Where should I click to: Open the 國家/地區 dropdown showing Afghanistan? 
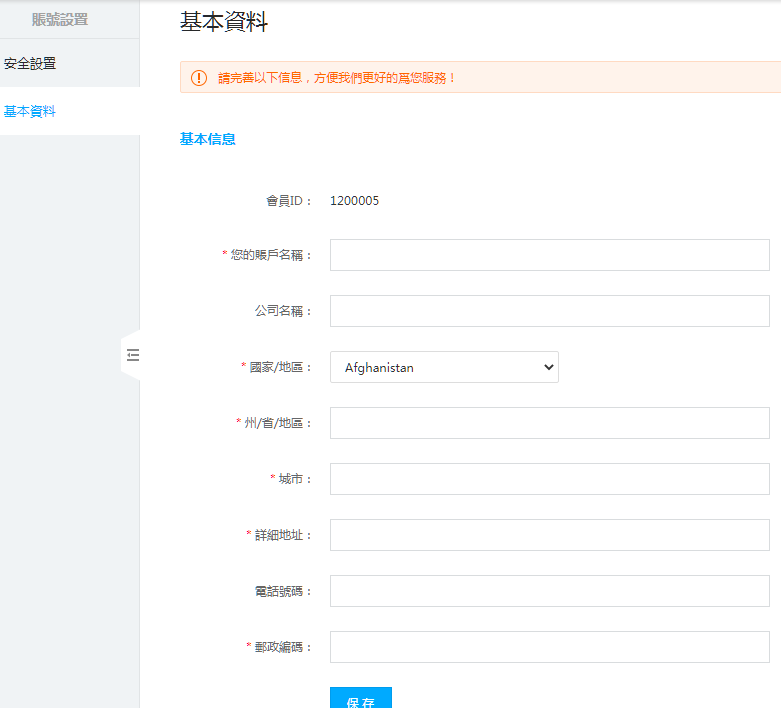pyautogui.click(x=444, y=367)
